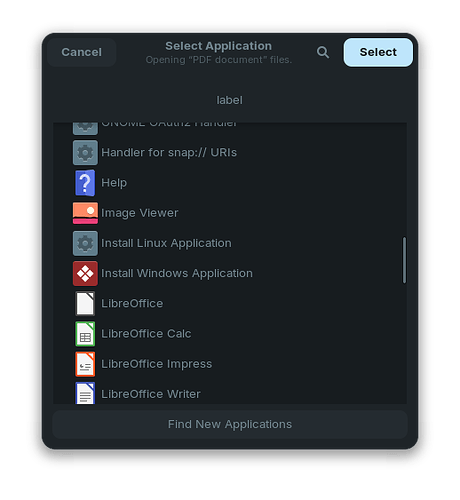Open the search magnifier icon

(323, 52)
